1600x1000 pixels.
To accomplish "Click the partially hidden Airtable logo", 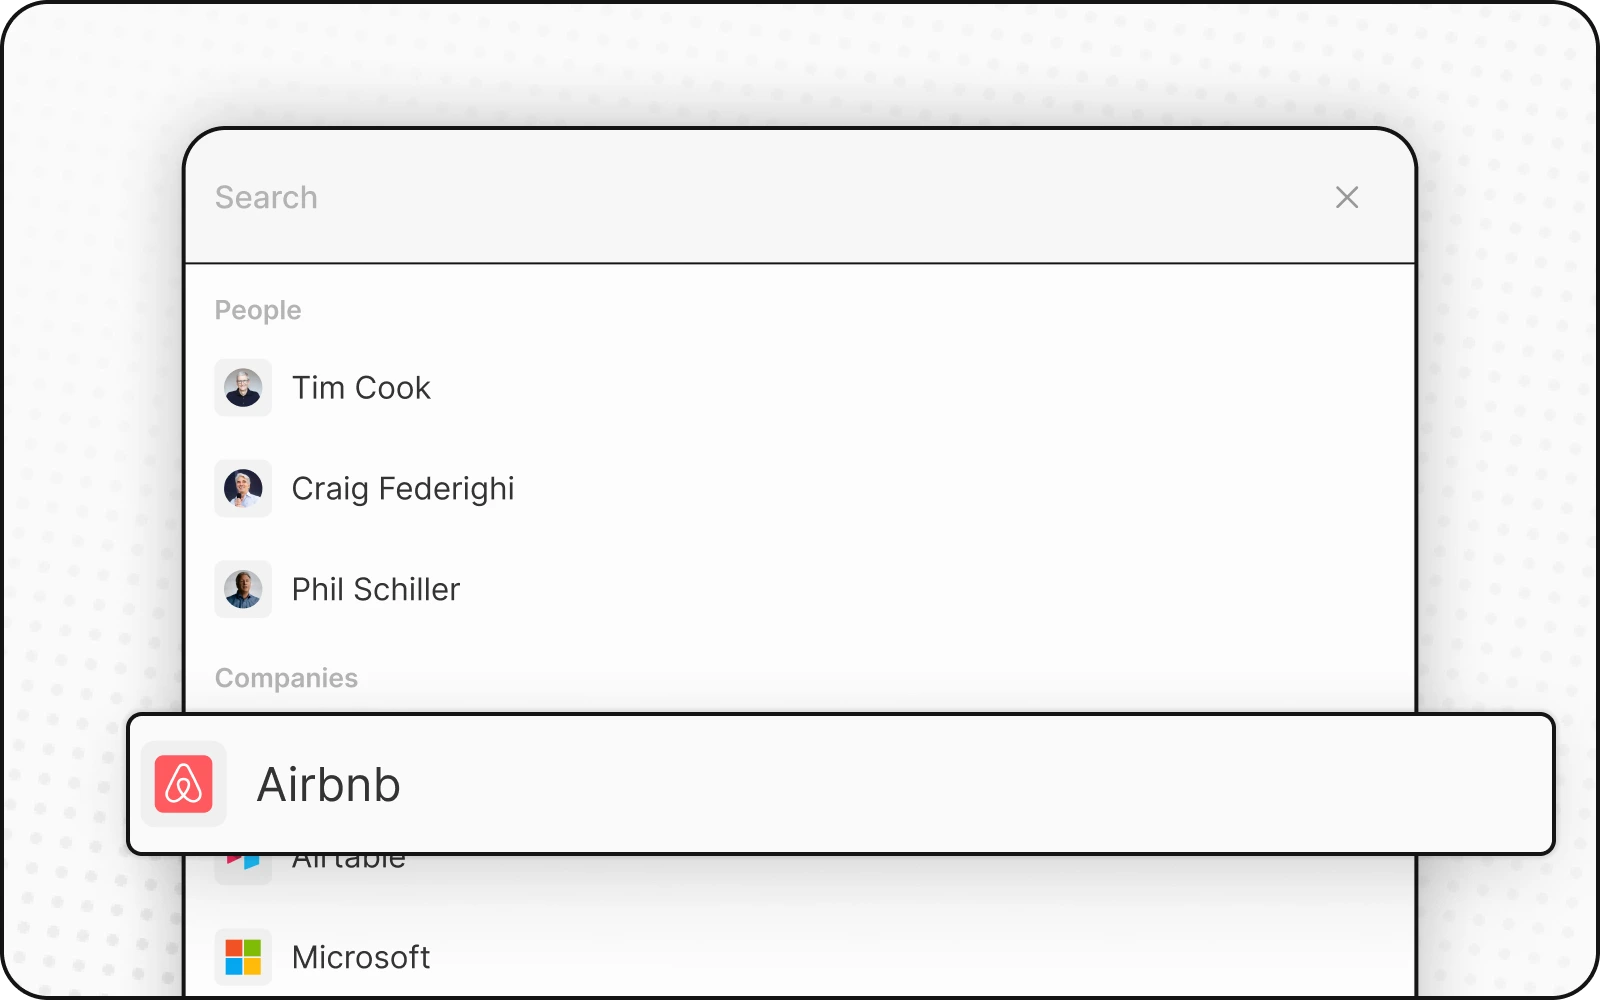I will [x=243, y=862].
